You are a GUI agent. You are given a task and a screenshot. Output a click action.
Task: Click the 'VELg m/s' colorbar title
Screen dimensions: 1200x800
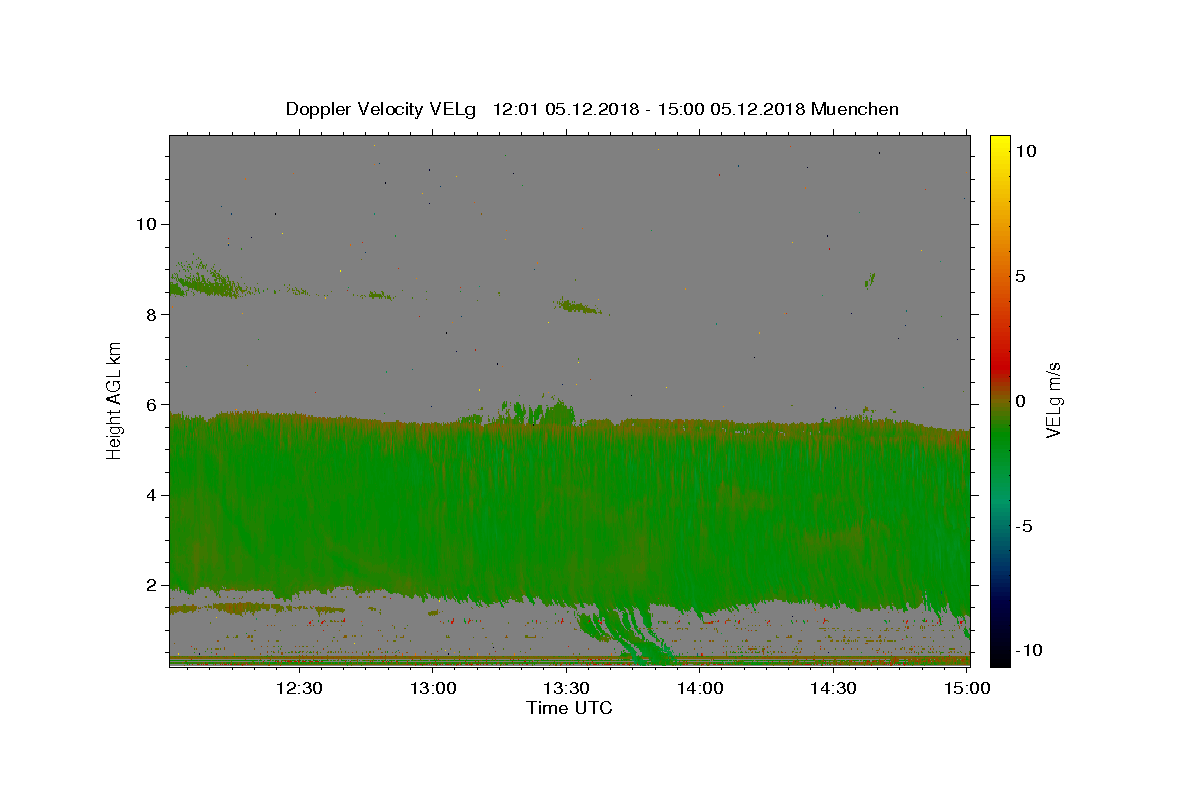pos(1054,401)
